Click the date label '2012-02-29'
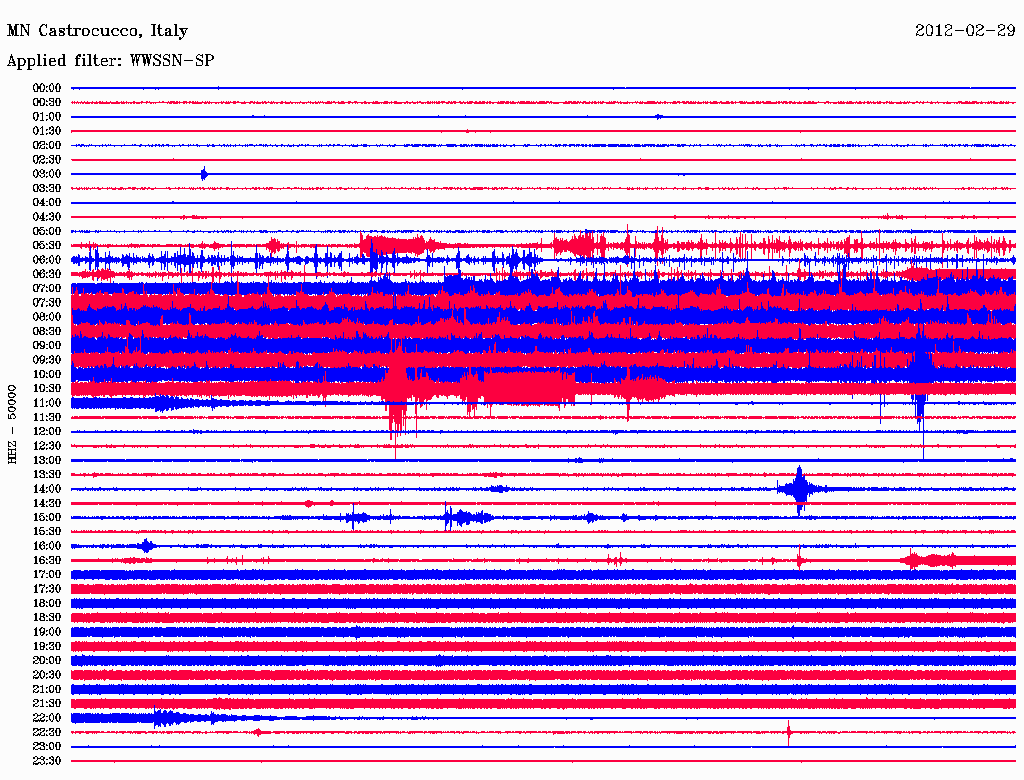The height and width of the screenshot is (780, 1024). coord(965,30)
